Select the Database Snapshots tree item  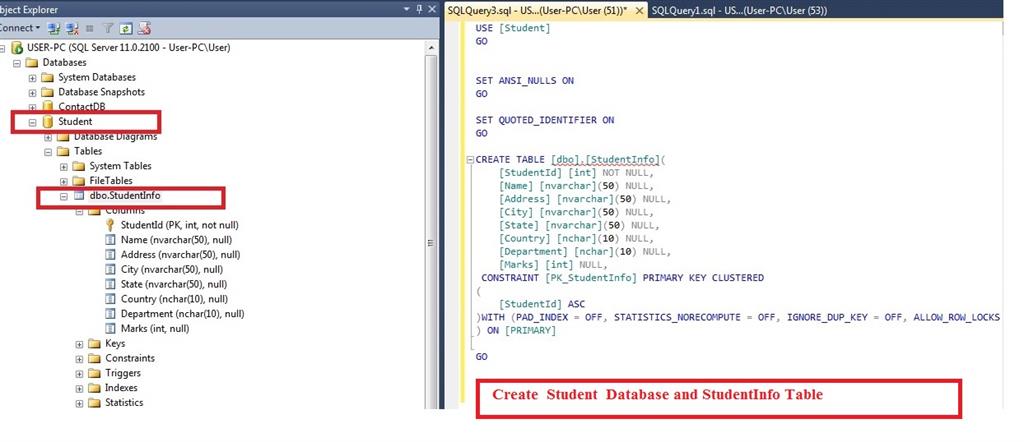101,92
